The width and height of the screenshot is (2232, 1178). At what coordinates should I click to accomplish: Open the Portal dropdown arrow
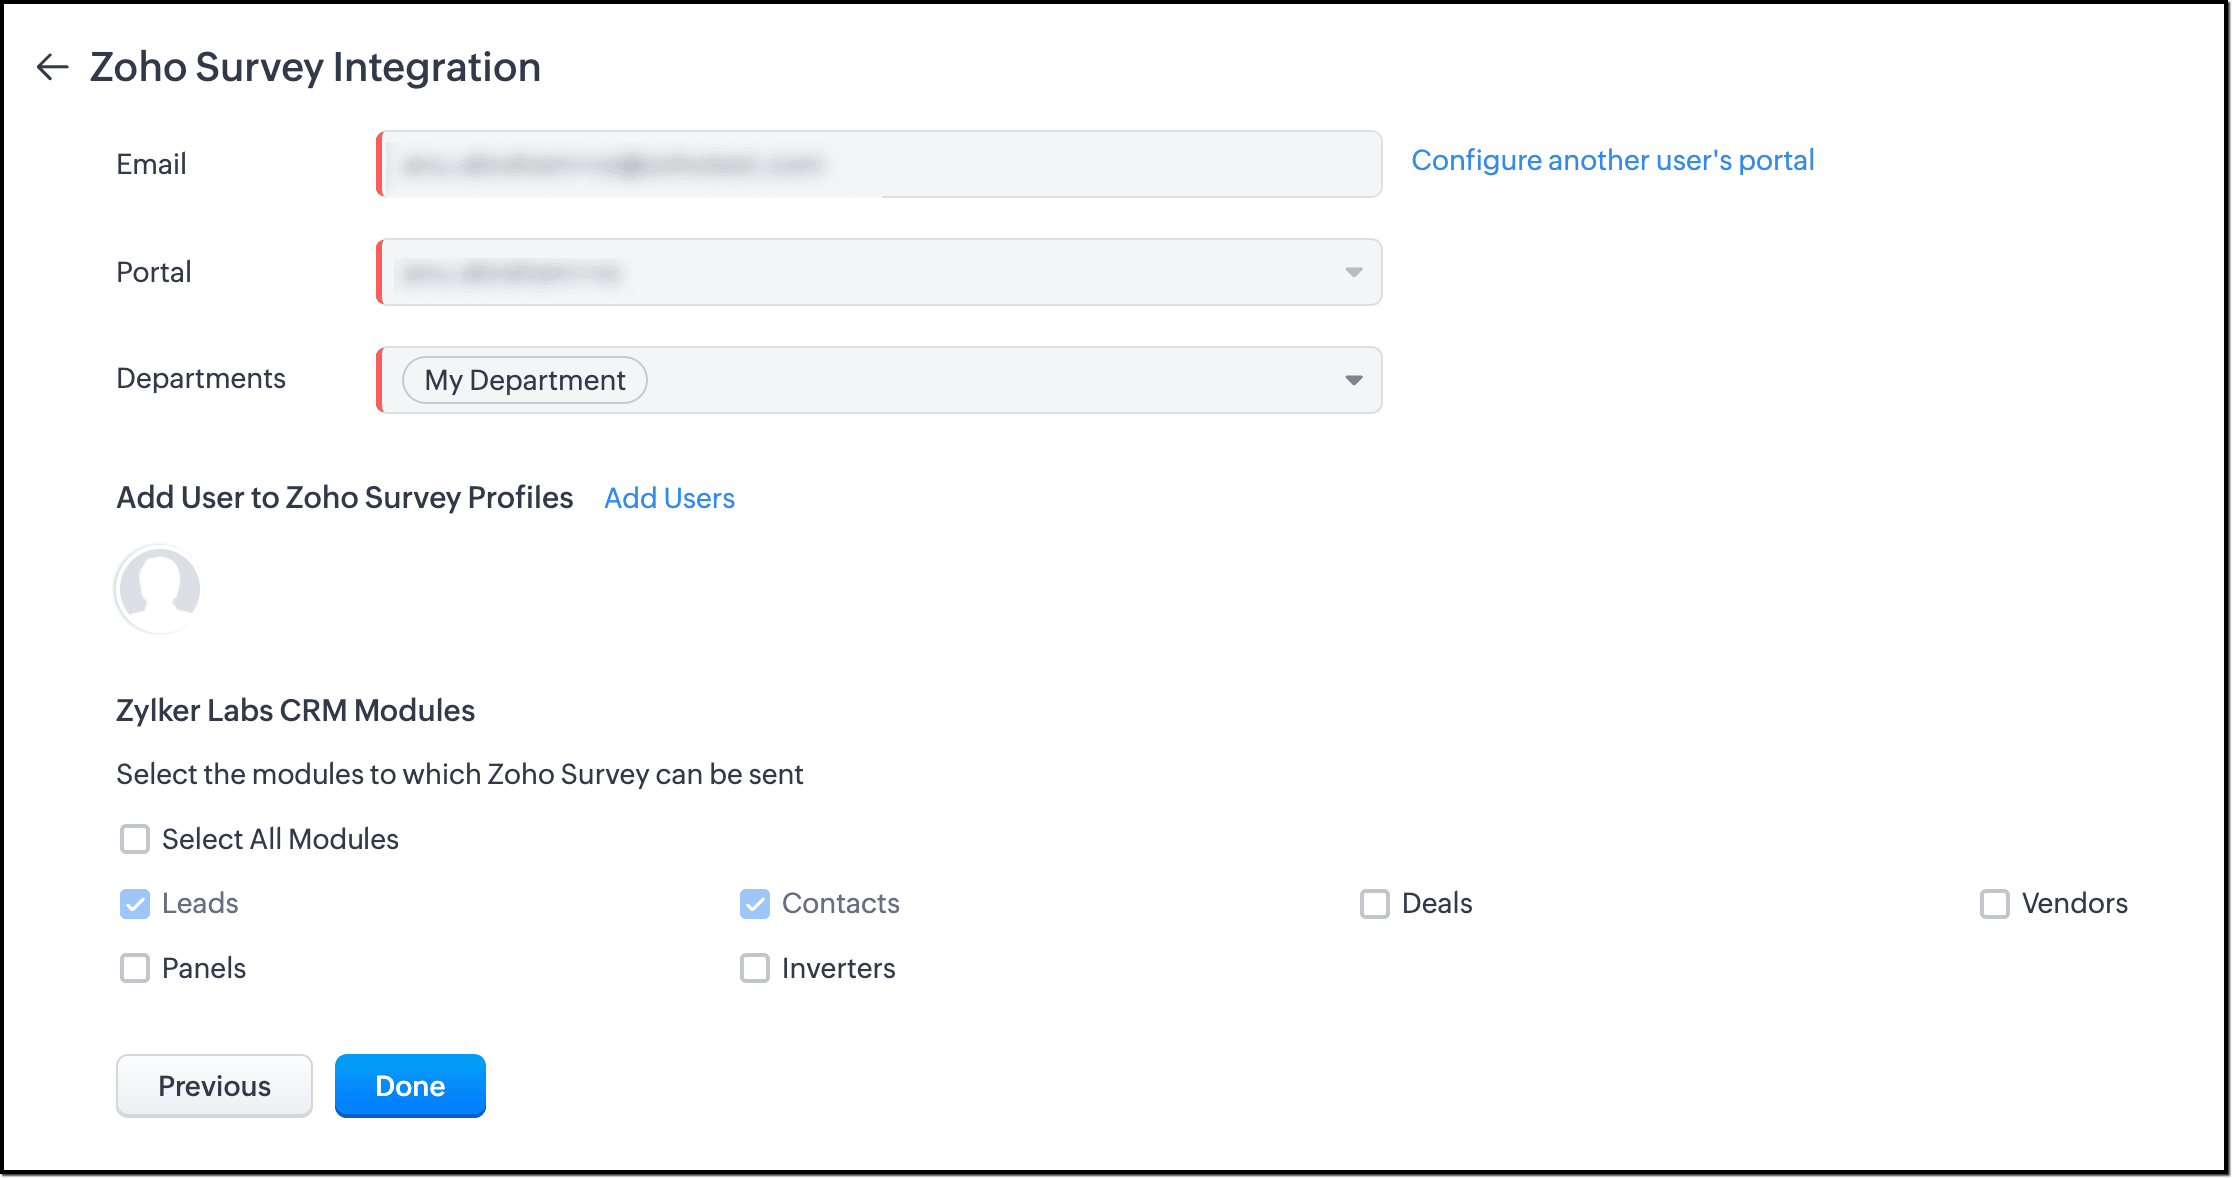(x=1353, y=272)
